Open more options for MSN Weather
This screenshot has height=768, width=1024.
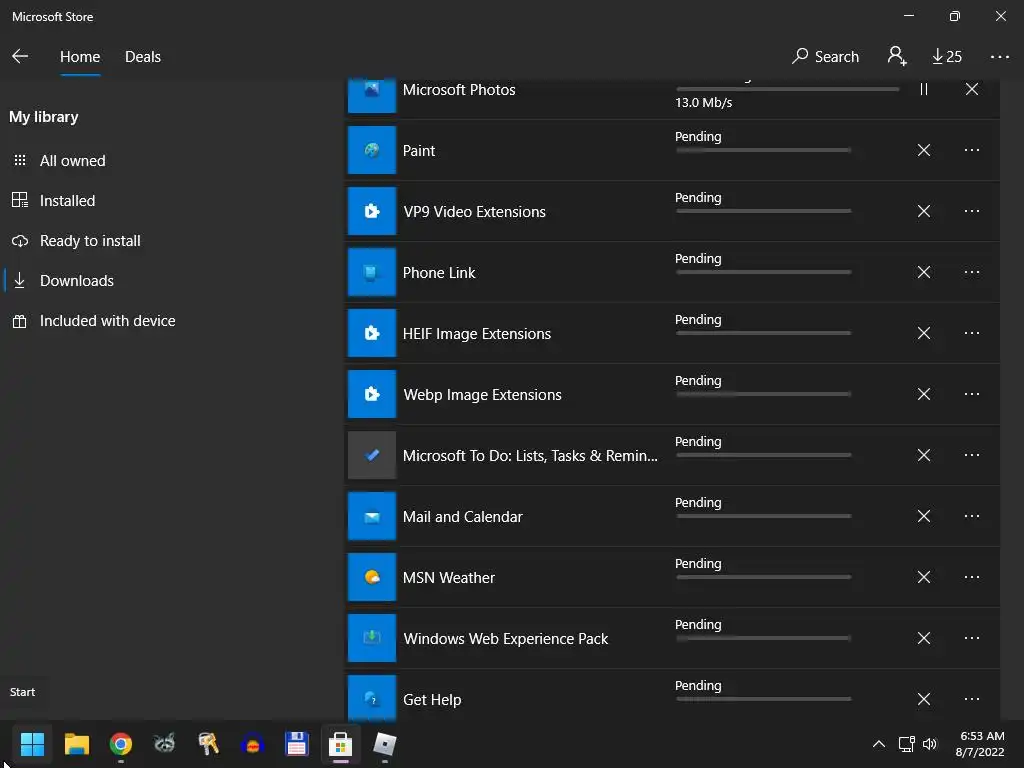[972, 577]
